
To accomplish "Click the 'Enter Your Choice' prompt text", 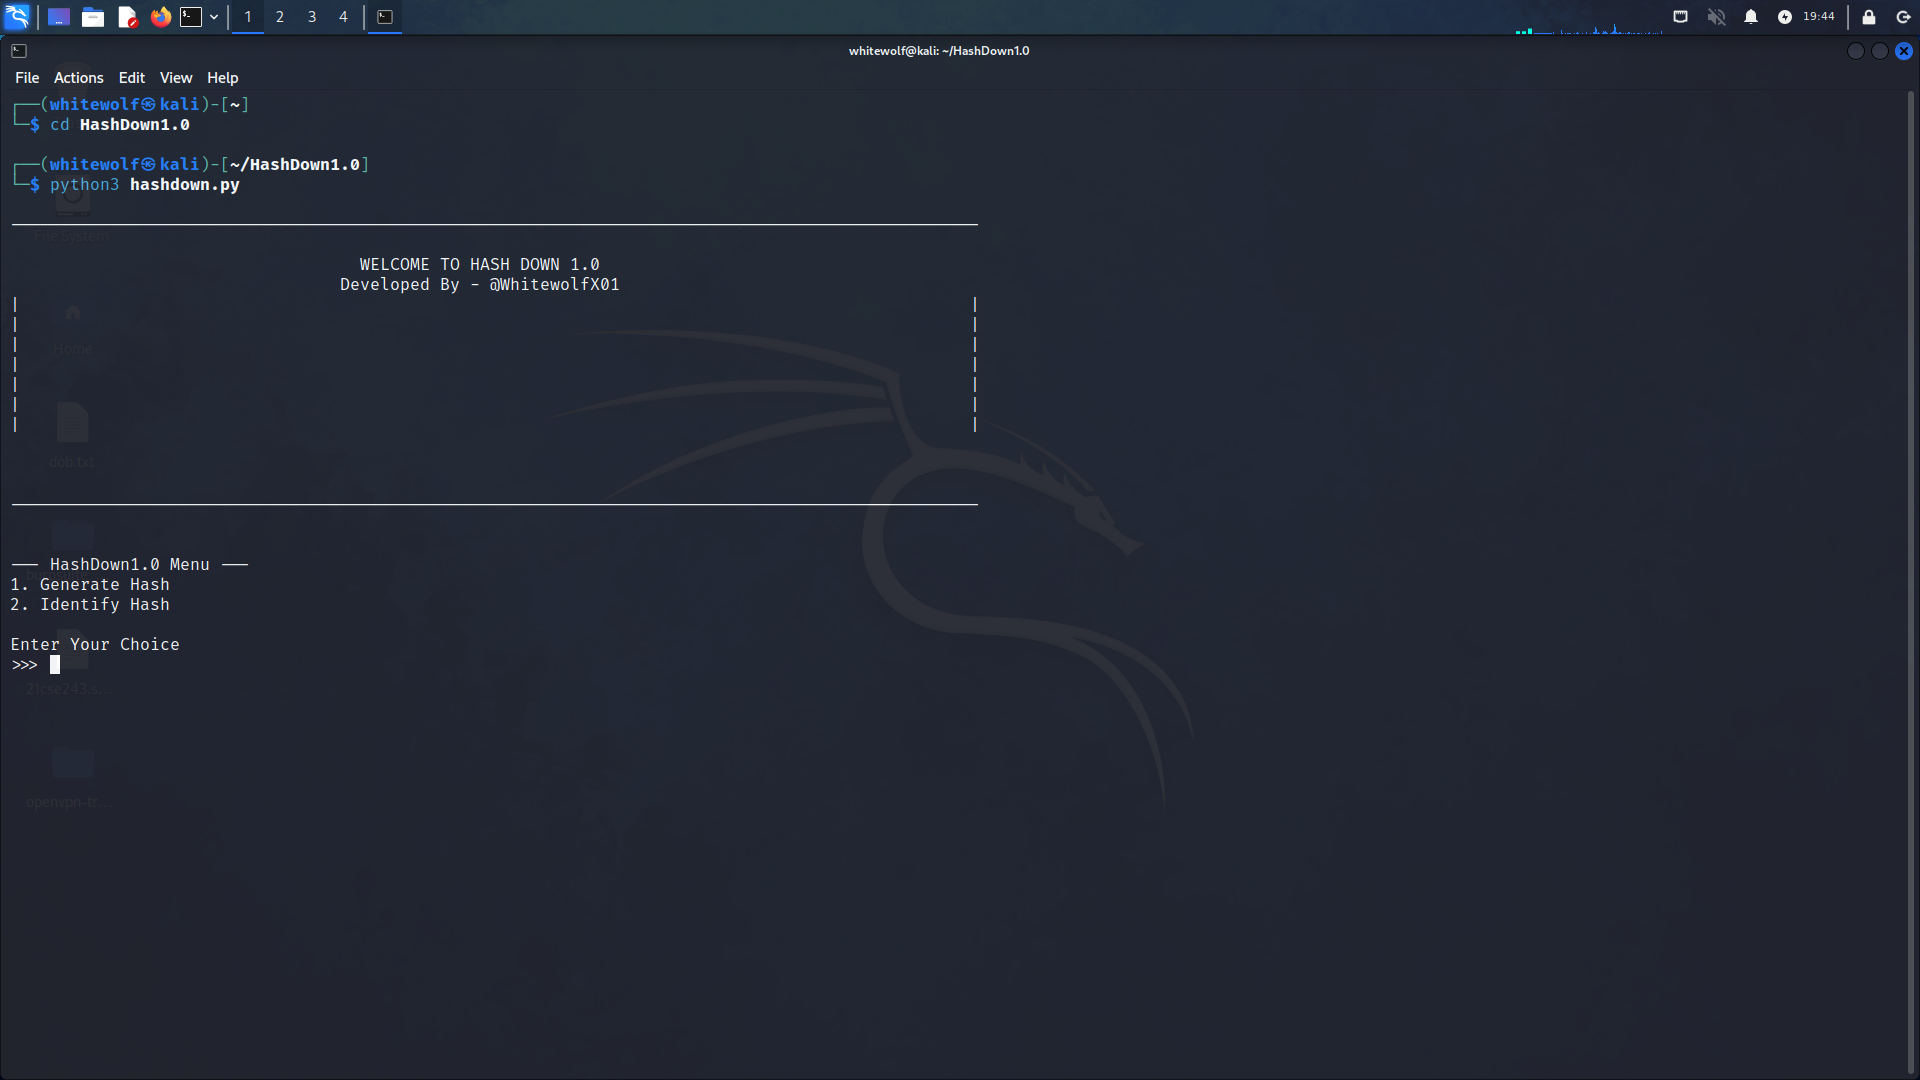I will 95,645.
